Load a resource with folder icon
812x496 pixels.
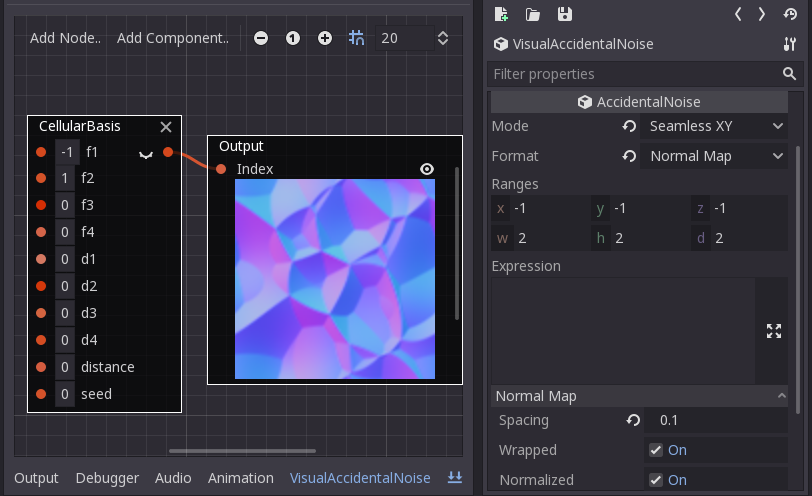[533, 14]
